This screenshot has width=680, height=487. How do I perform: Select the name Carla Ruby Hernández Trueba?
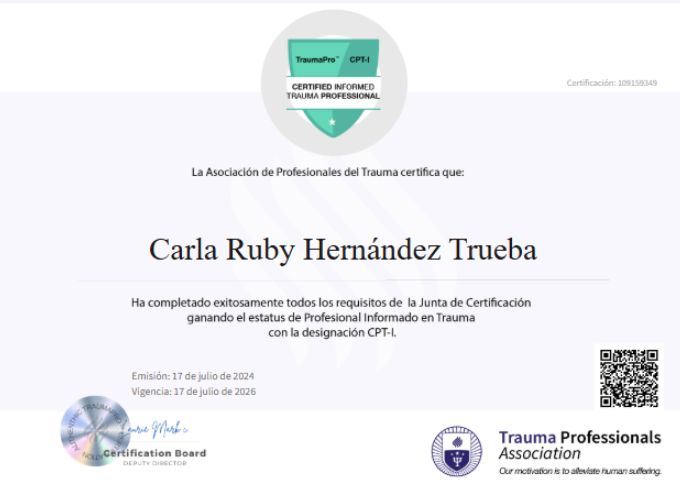343,250
